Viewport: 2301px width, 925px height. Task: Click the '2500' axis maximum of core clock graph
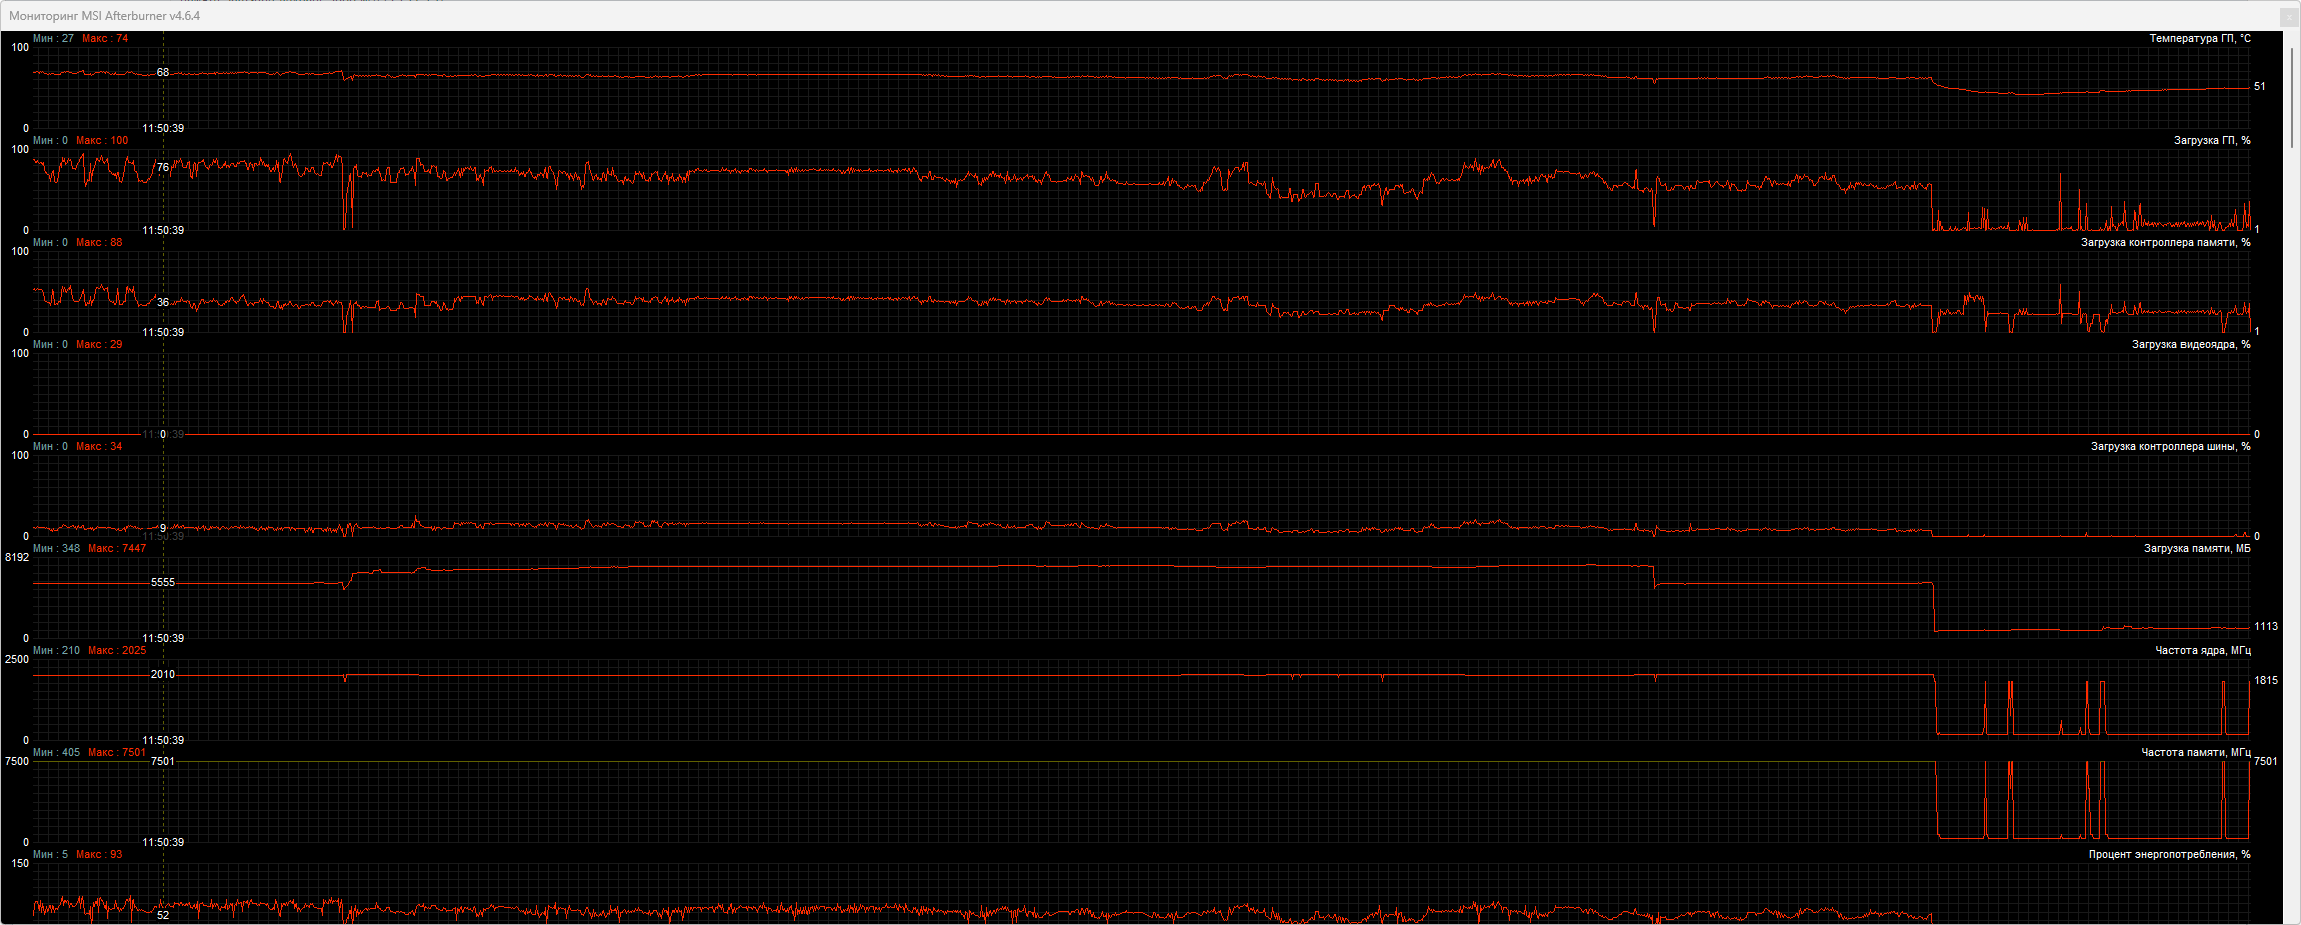tap(17, 660)
